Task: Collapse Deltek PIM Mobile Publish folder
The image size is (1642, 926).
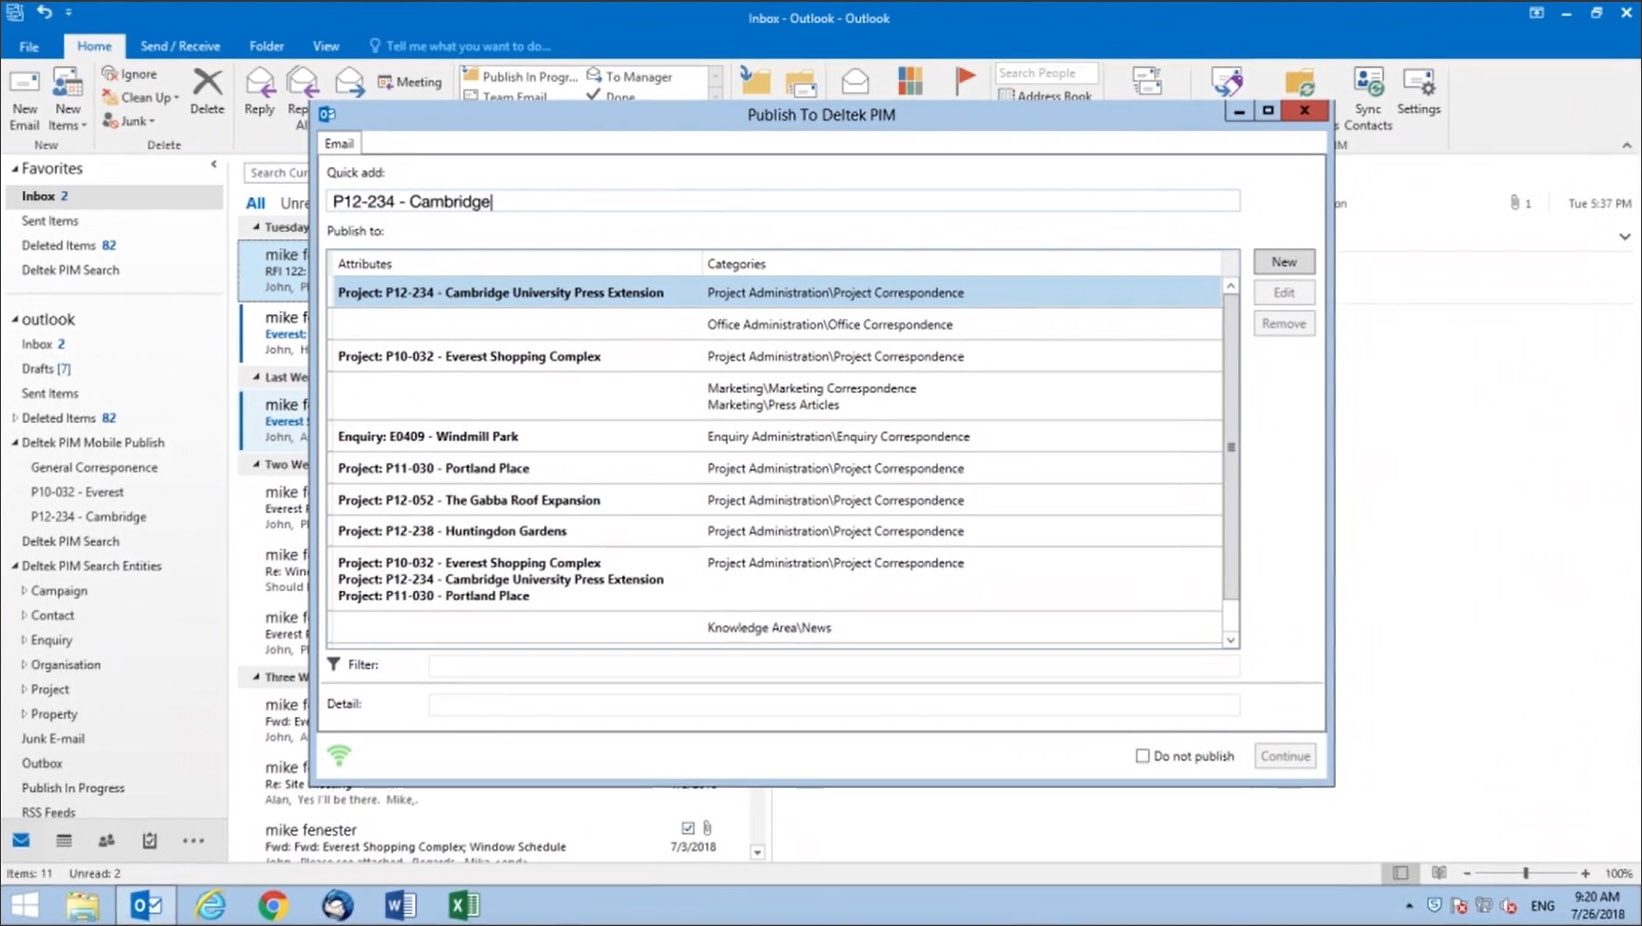Action: [15, 442]
